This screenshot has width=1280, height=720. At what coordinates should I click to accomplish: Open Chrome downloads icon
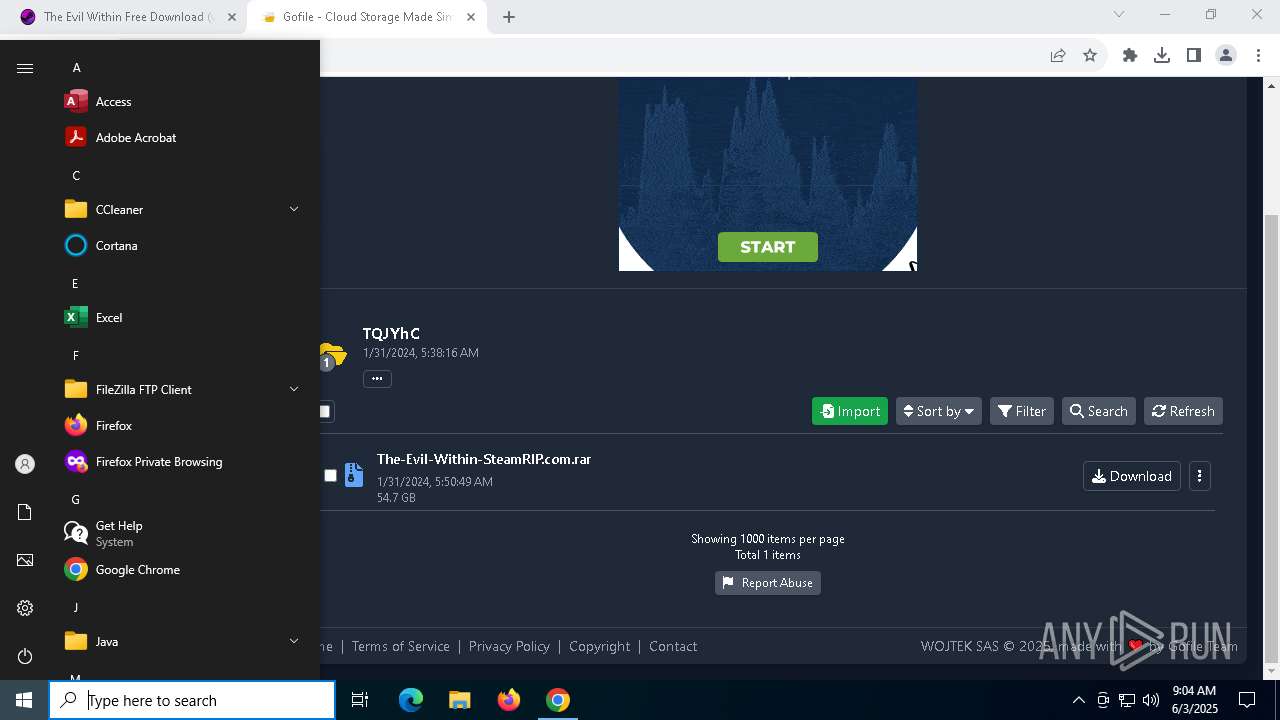1162,56
